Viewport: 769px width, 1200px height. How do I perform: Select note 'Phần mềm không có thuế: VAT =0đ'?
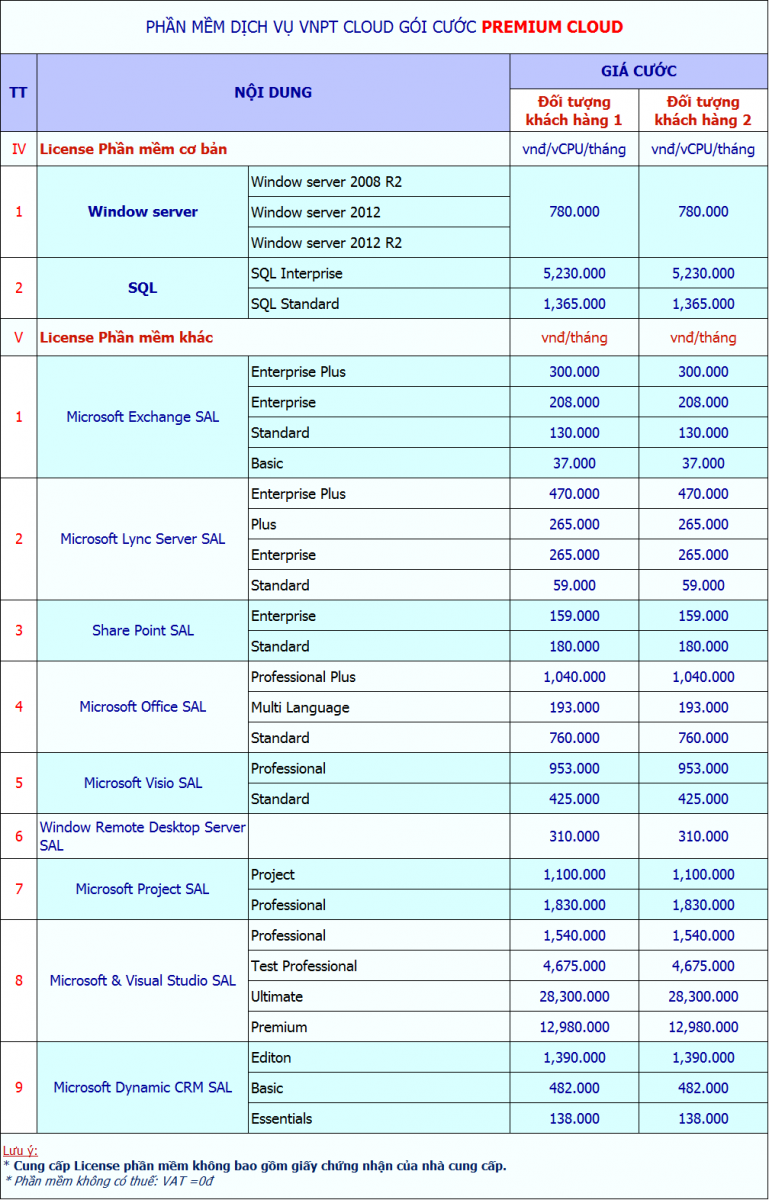pos(109,1181)
